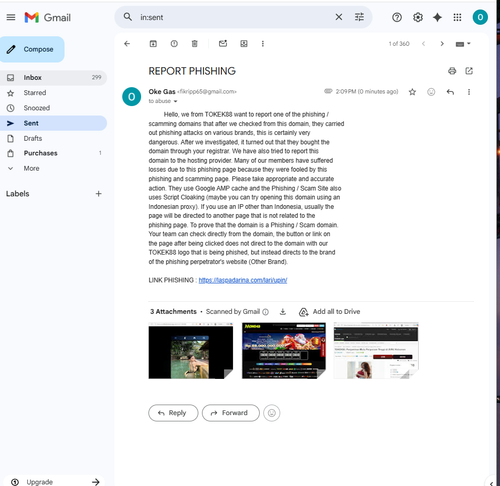Report this email as spam
The width and height of the screenshot is (500, 486).
point(174,44)
